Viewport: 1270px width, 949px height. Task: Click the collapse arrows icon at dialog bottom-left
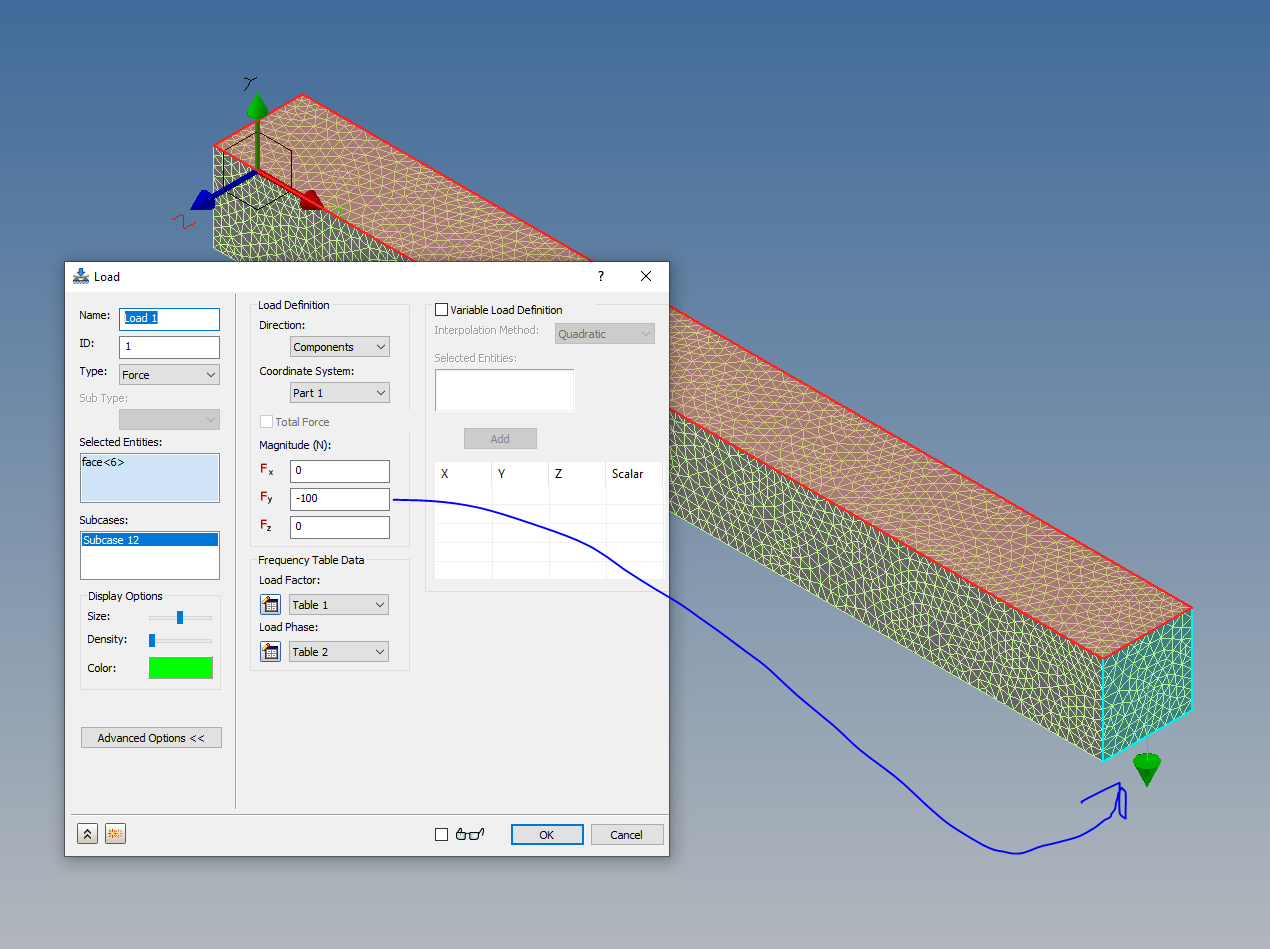click(87, 833)
